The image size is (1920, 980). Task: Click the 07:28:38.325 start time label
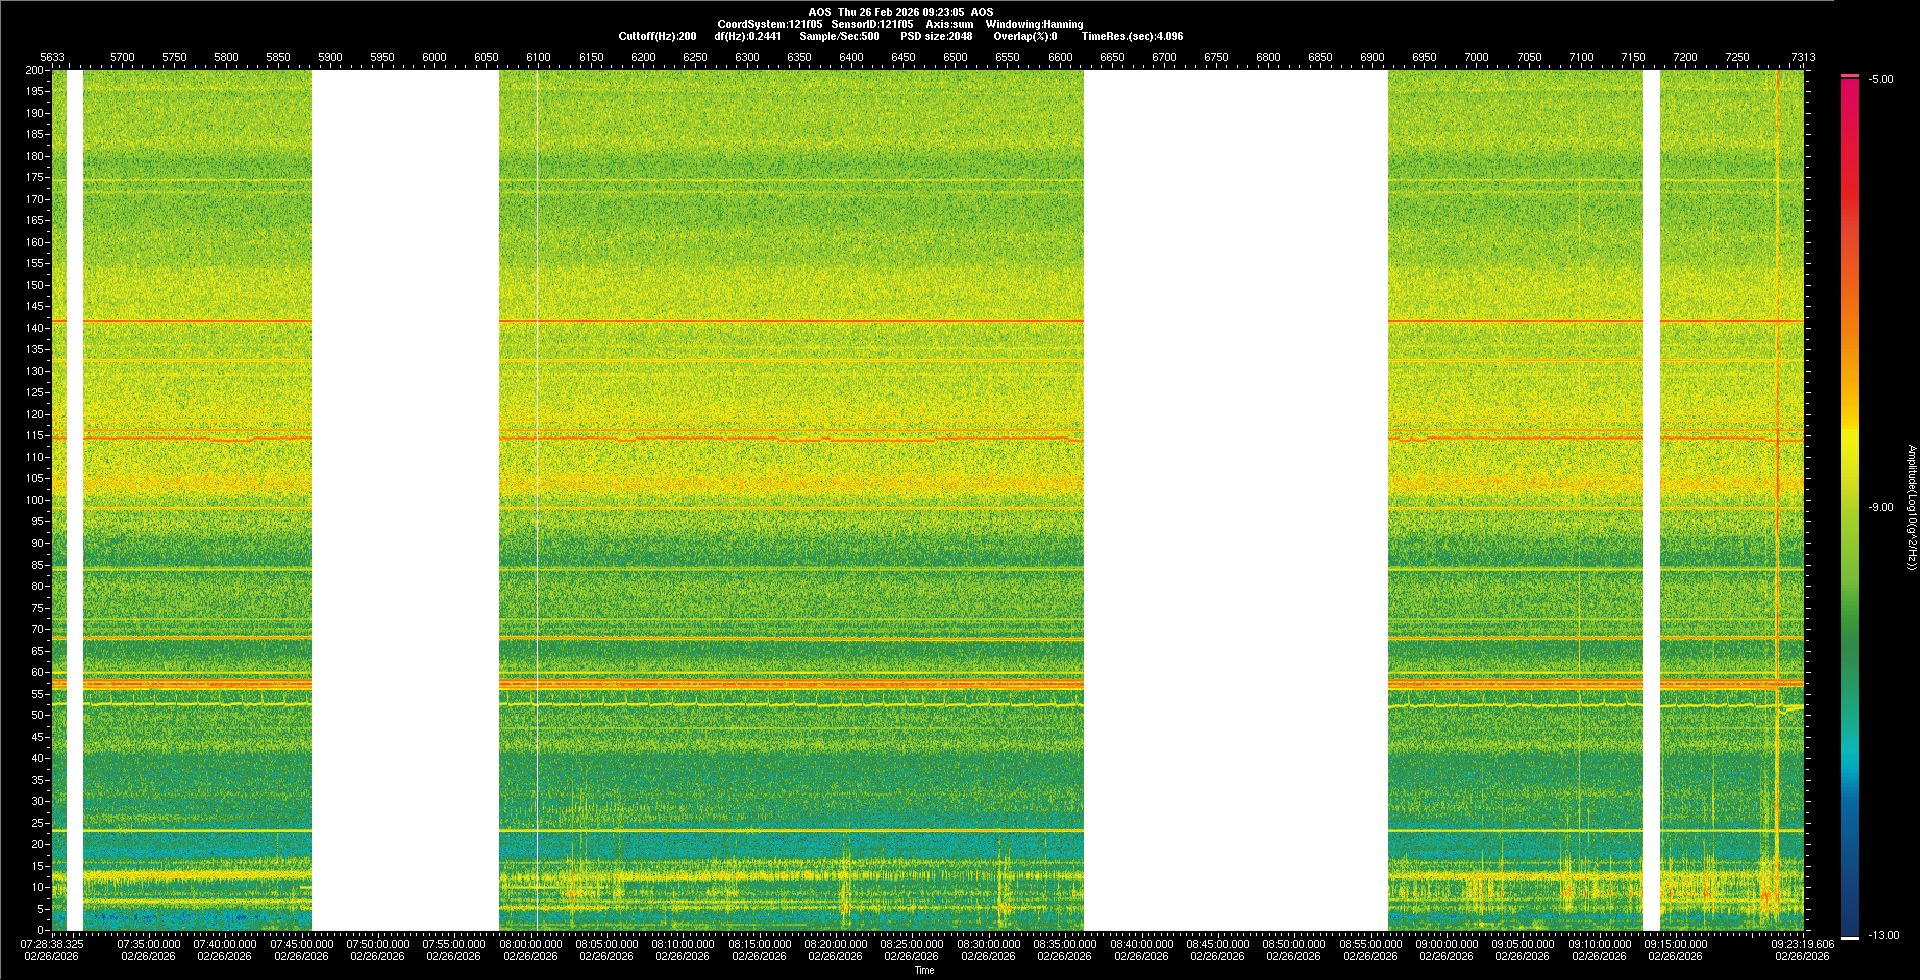coord(52,944)
